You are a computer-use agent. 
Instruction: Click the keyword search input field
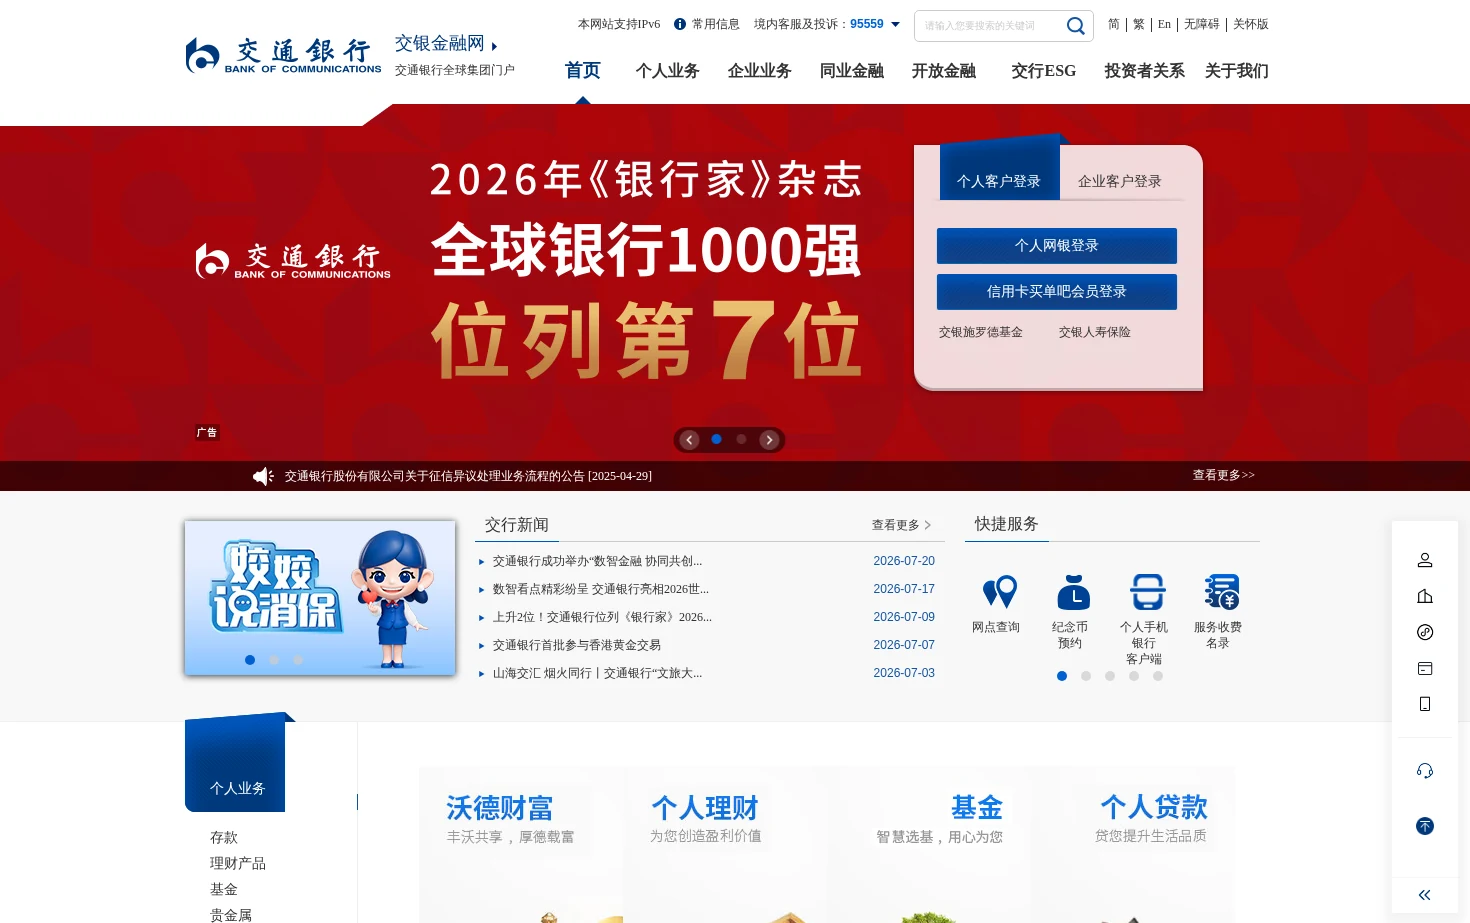(x=990, y=26)
